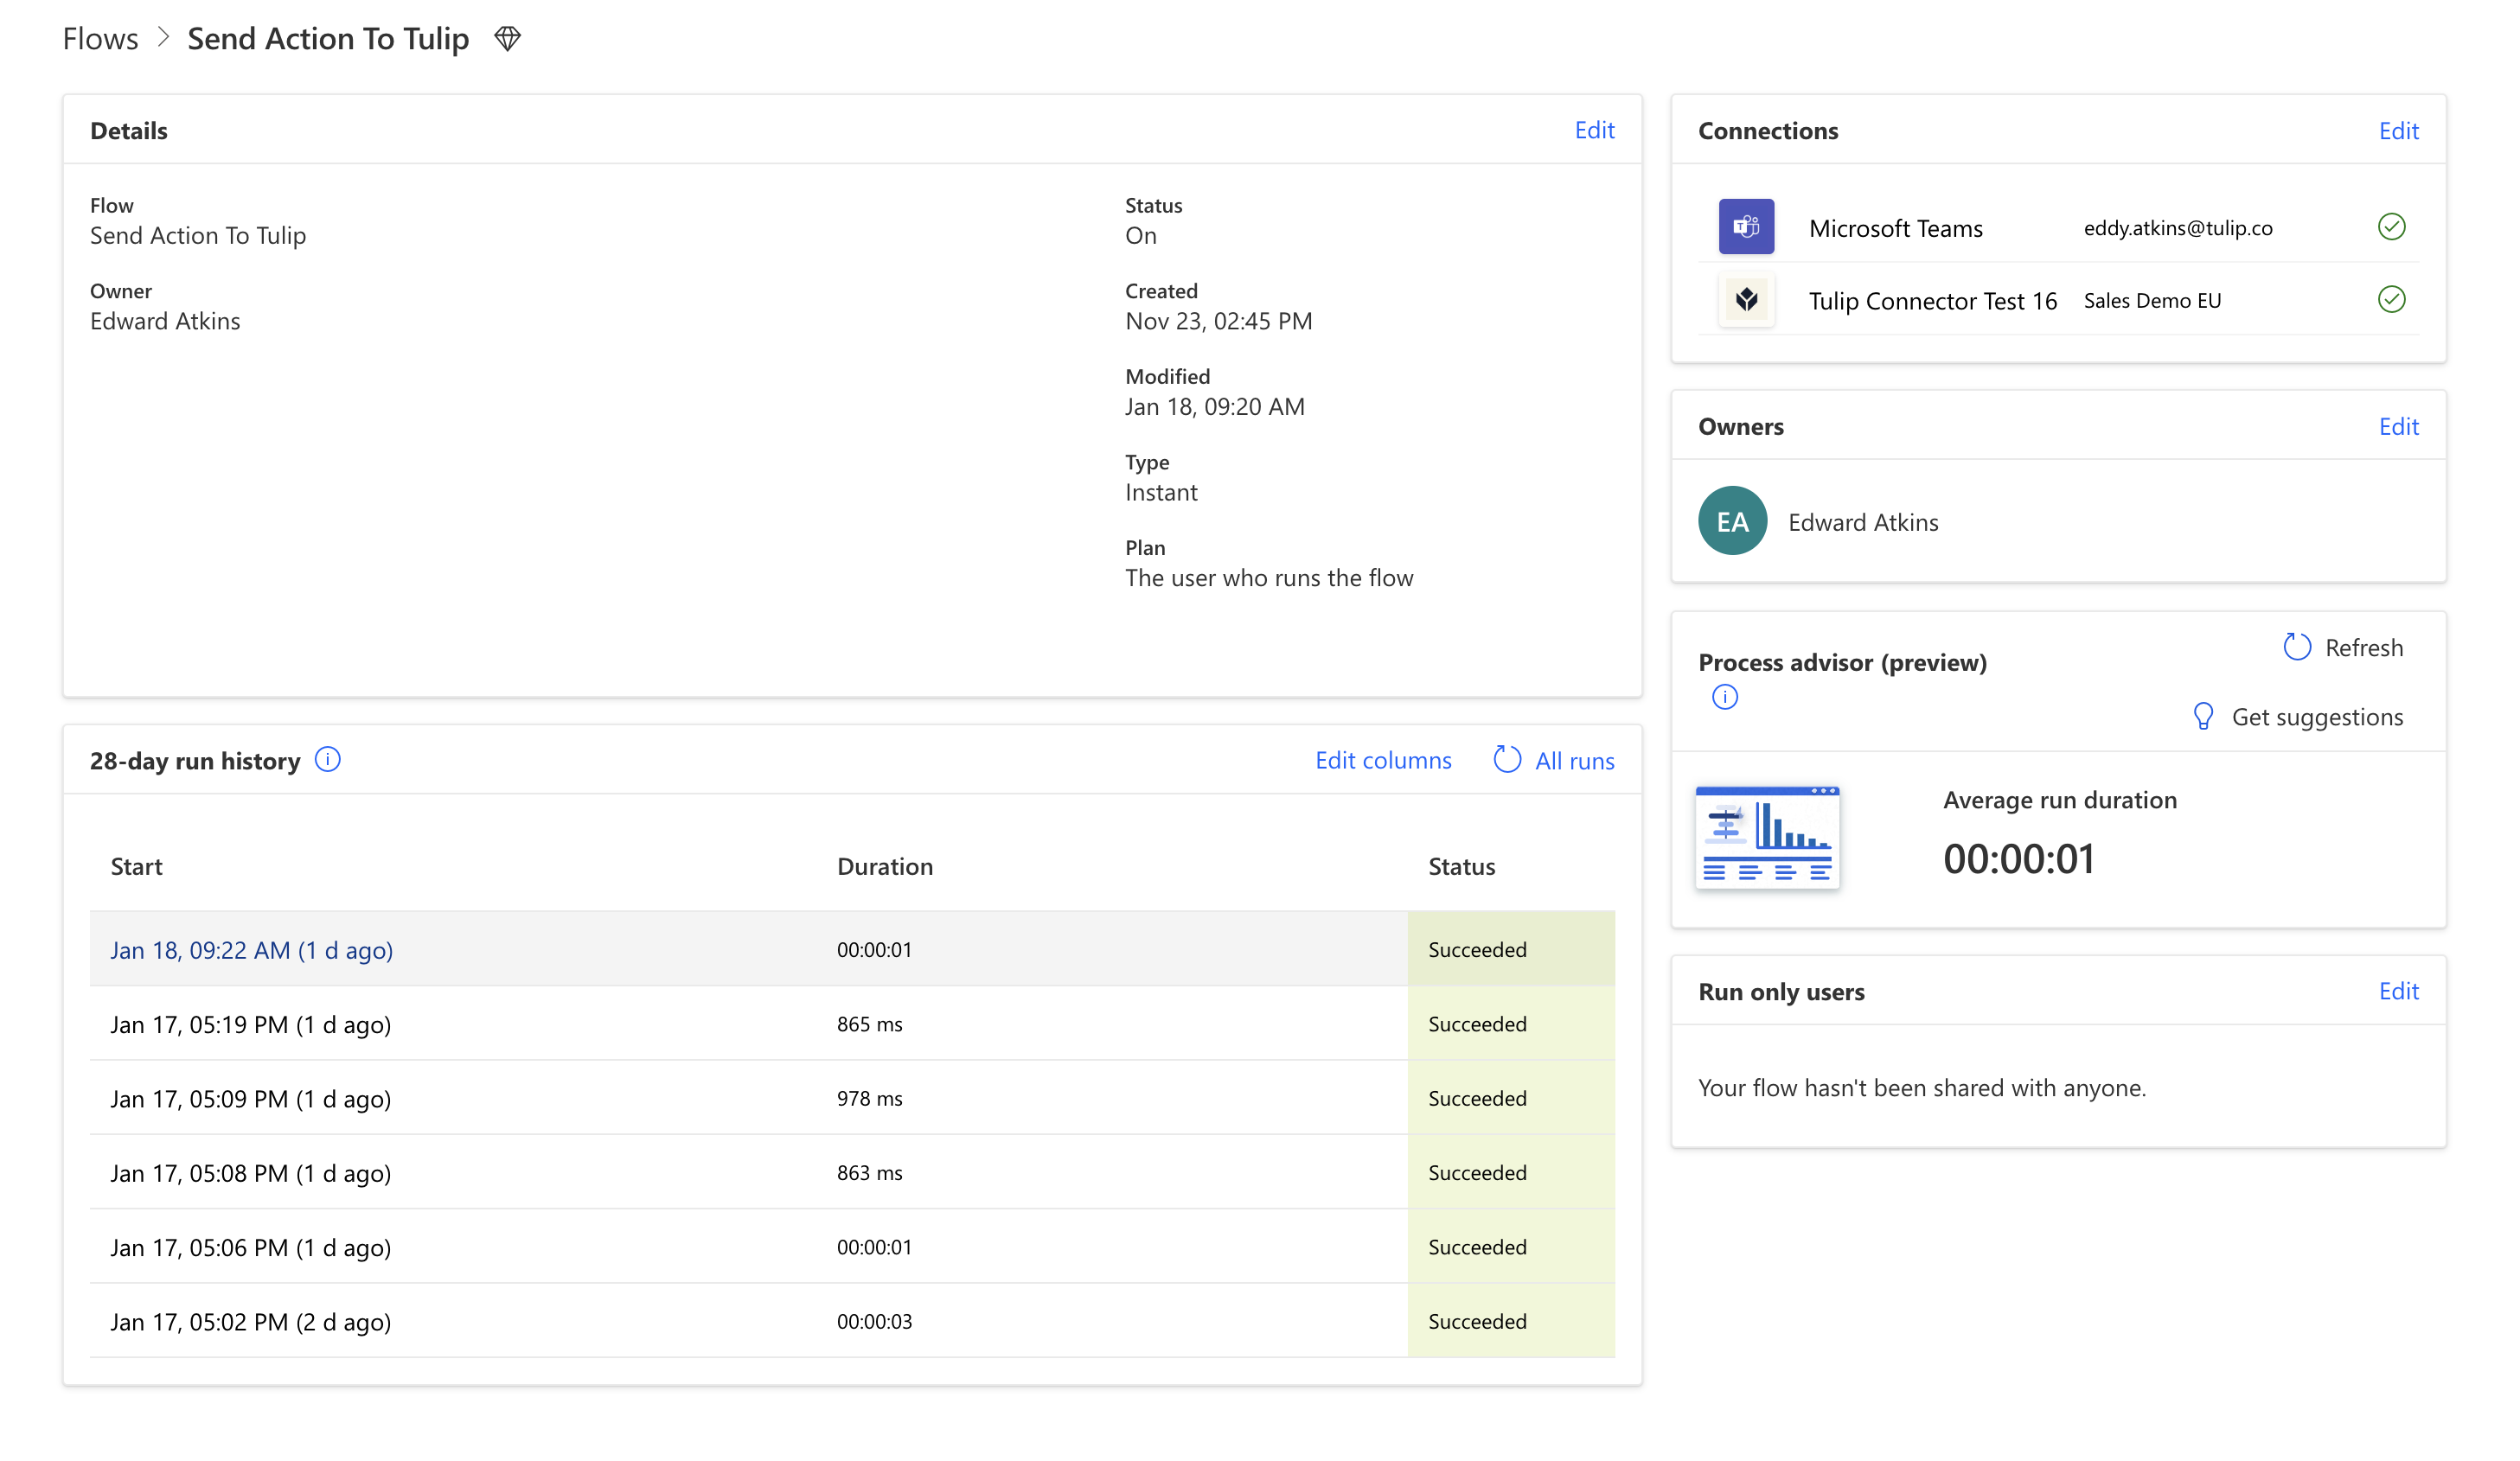Open the Process advisor chart thumbnail

tap(1767, 838)
